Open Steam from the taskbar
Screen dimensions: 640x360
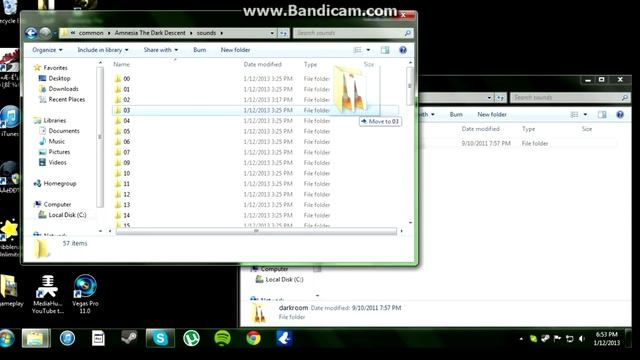129,338
